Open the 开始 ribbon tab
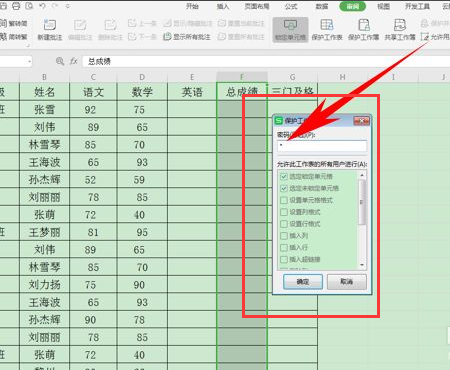 (192, 6)
